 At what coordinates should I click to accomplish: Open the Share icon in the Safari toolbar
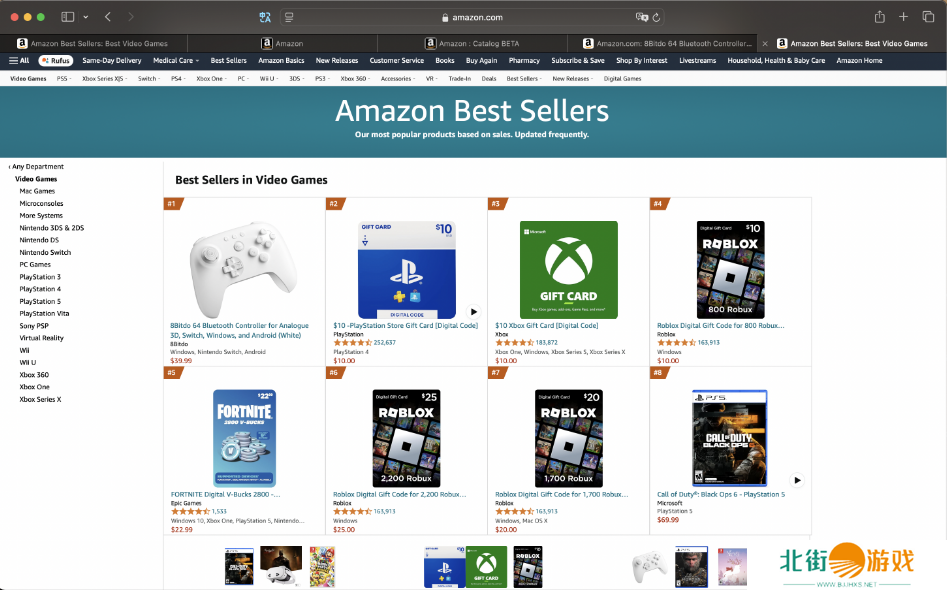point(880,17)
